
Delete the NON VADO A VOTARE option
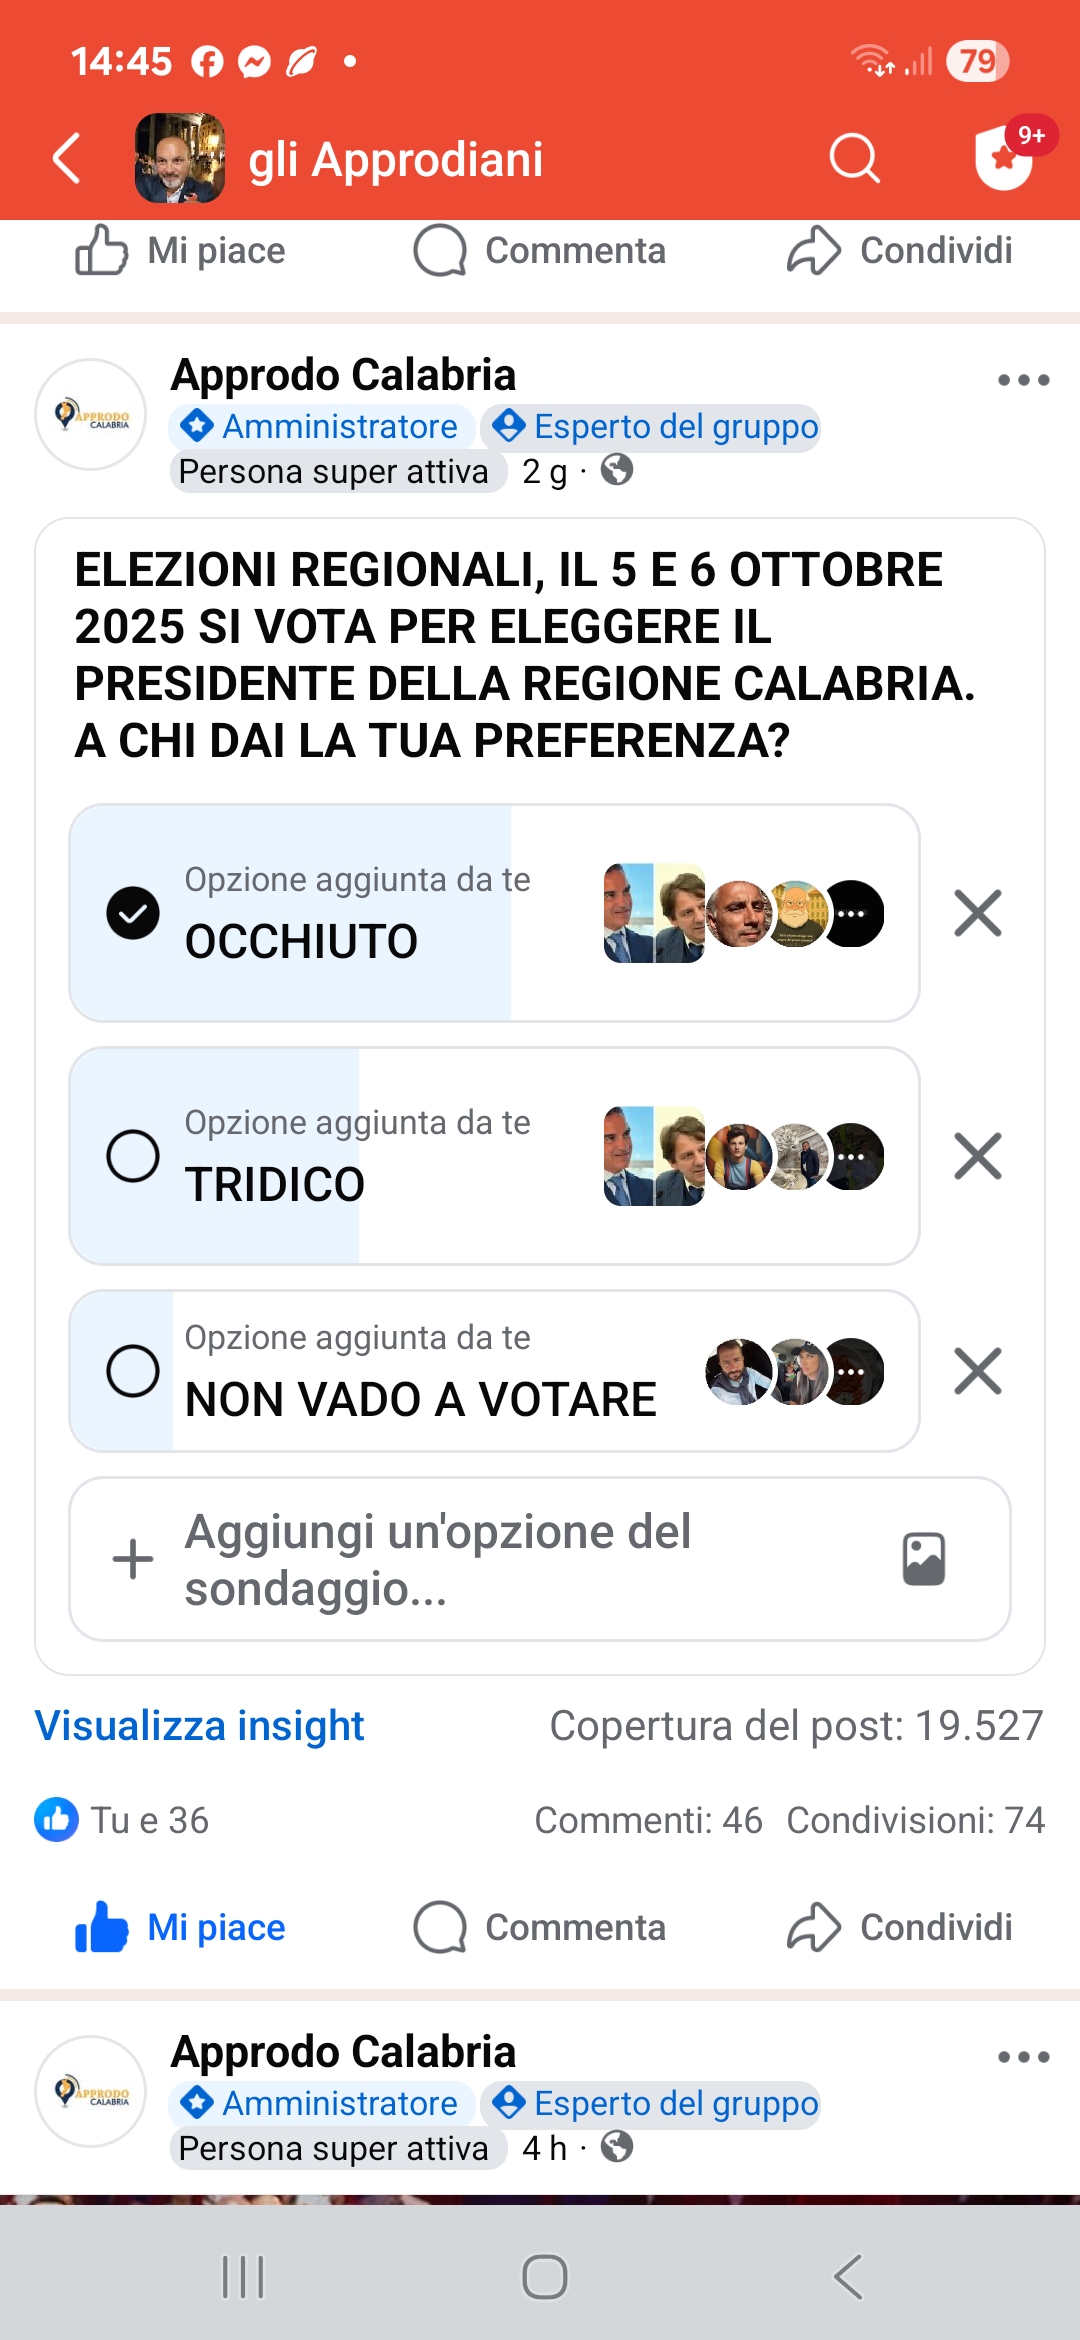click(977, 1370)
